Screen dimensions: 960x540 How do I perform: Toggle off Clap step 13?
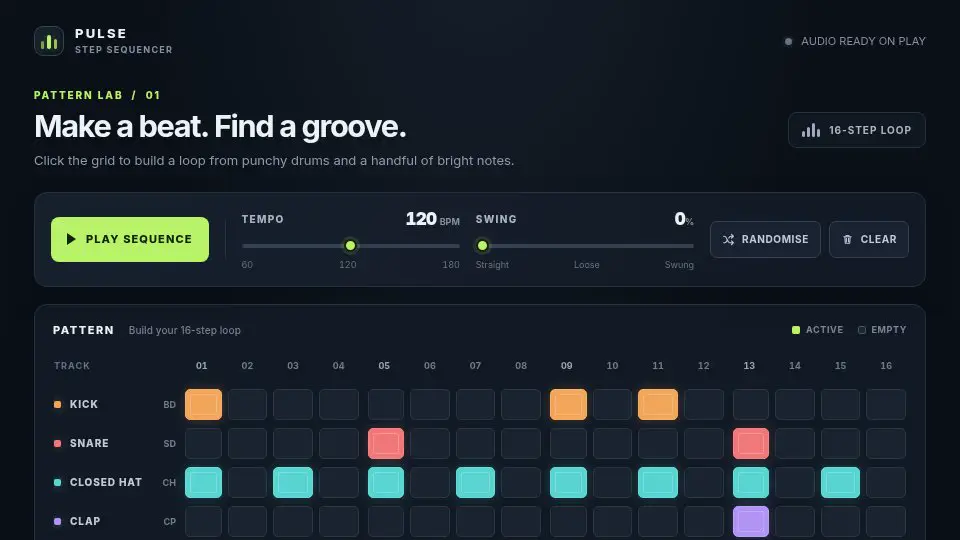pyautogui.click(x=751, y=522)
